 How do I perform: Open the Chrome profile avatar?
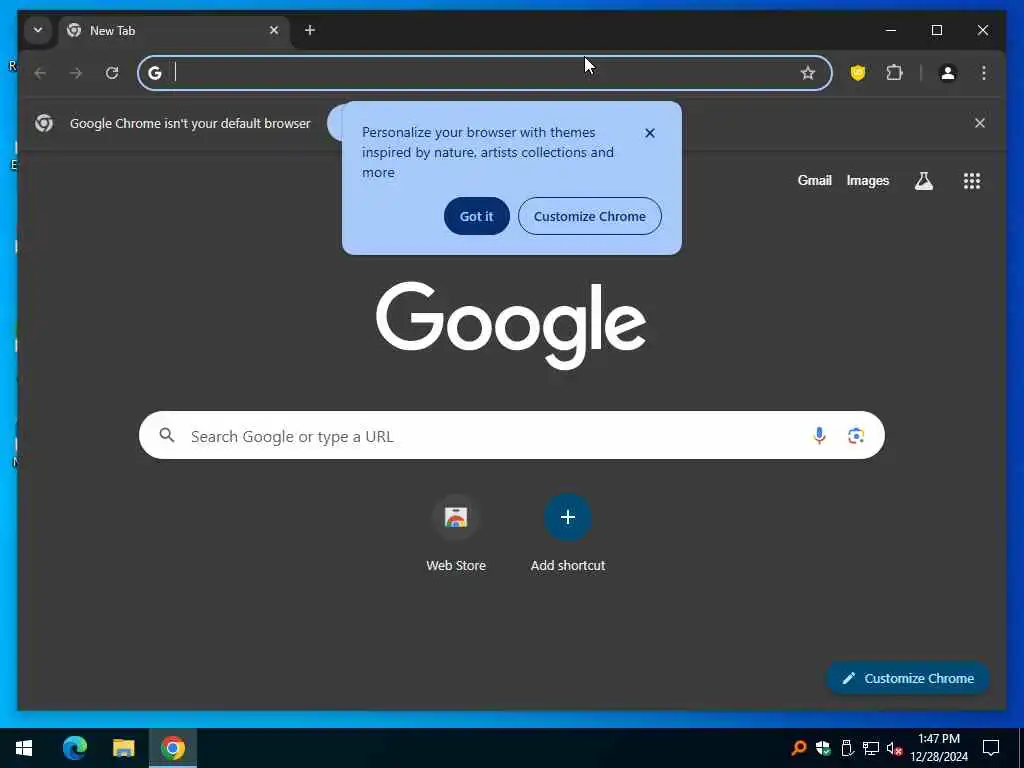coord(948,73)
